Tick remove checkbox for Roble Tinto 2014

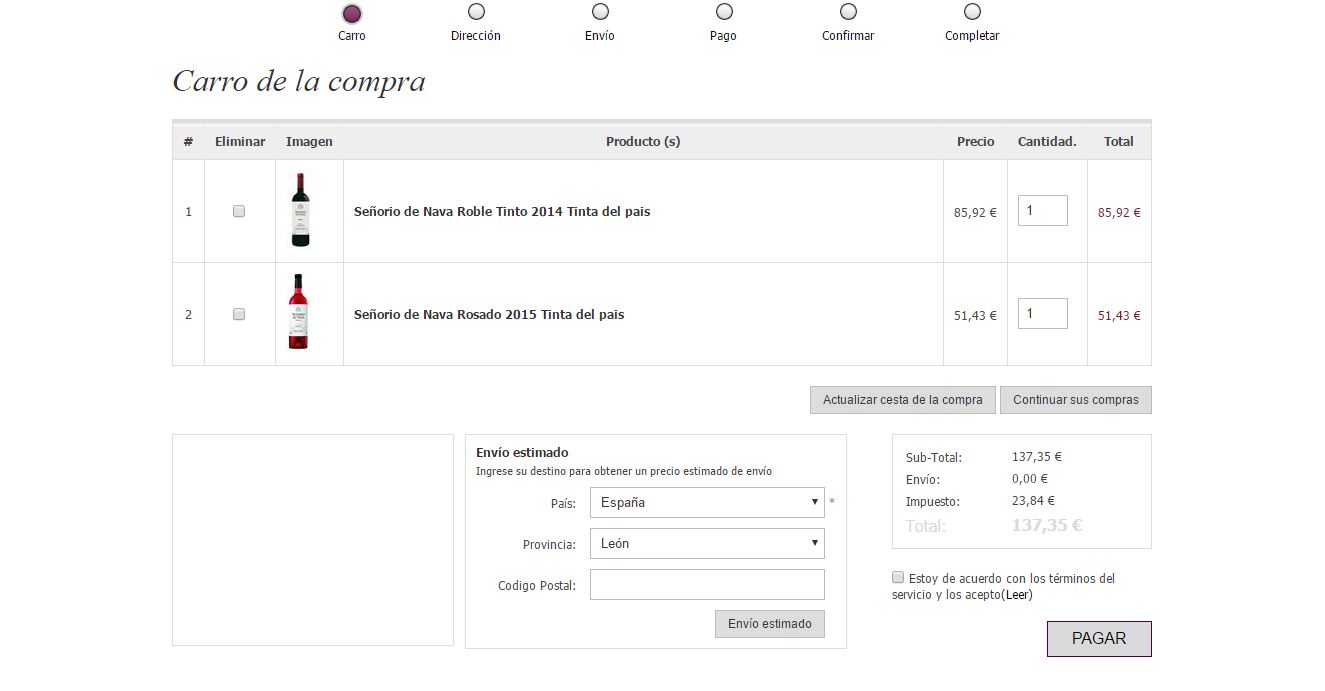pyautogui.click(x=239, y=211)
